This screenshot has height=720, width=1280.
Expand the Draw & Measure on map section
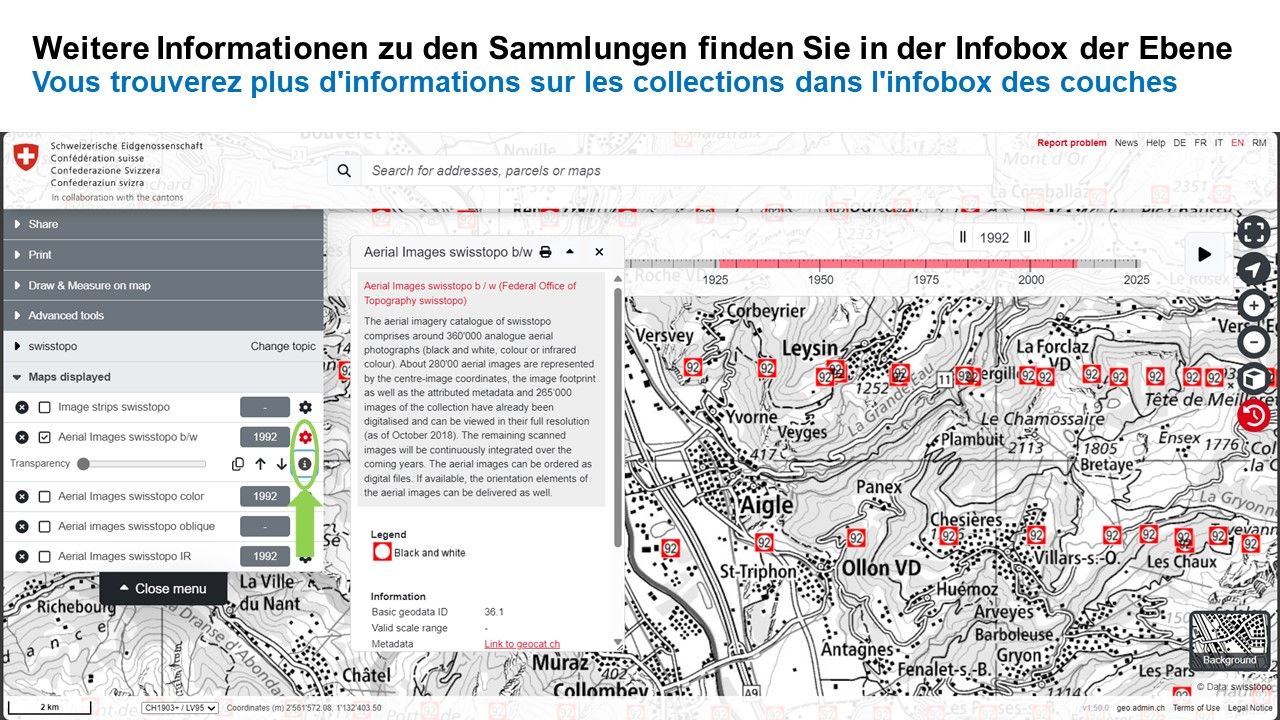pos(89,285)
